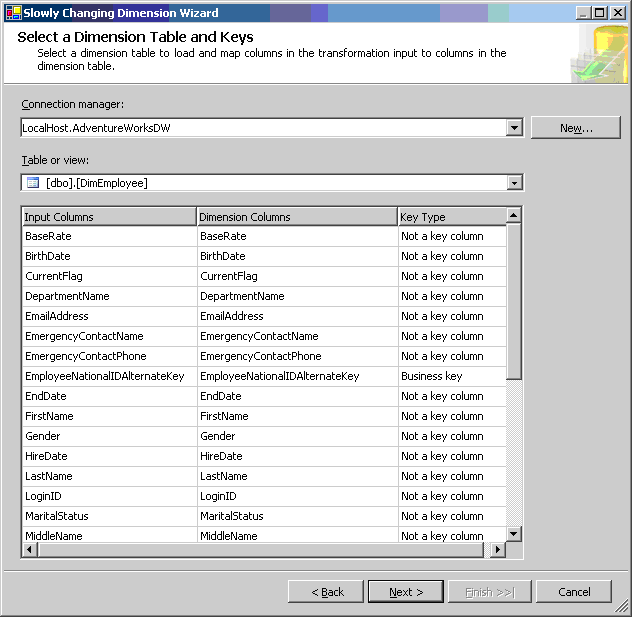
Task: Select the BaseRate dimension column cell
Action: click(296, 236)
